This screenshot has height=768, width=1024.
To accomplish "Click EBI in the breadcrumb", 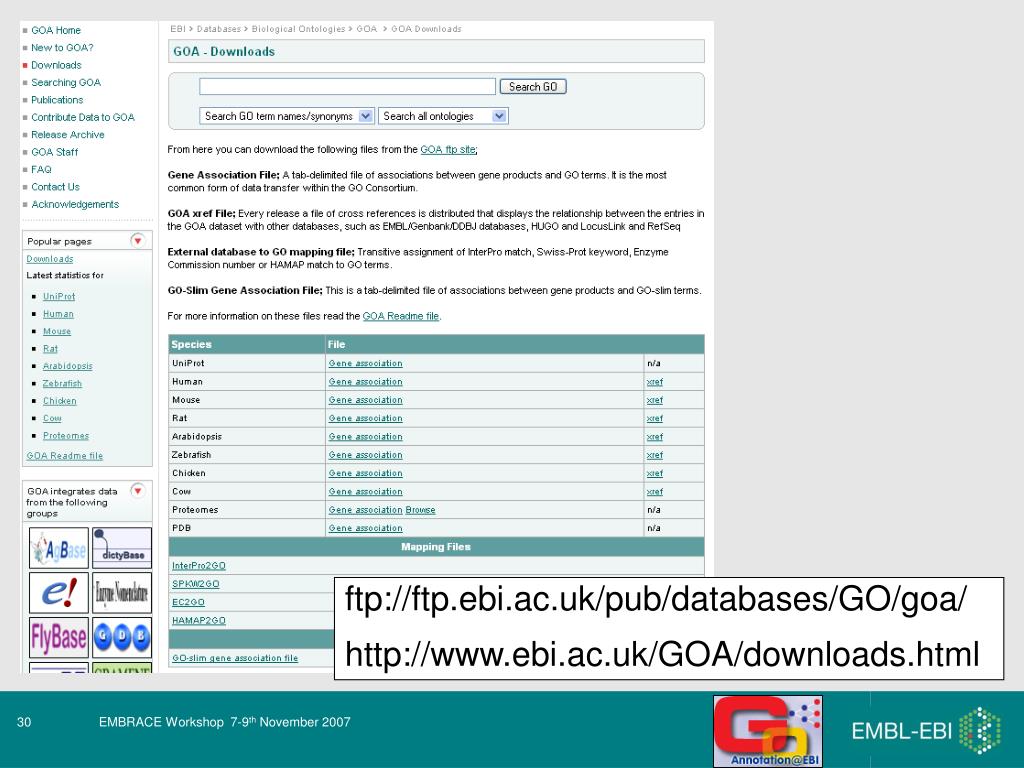I will (178, 29).
